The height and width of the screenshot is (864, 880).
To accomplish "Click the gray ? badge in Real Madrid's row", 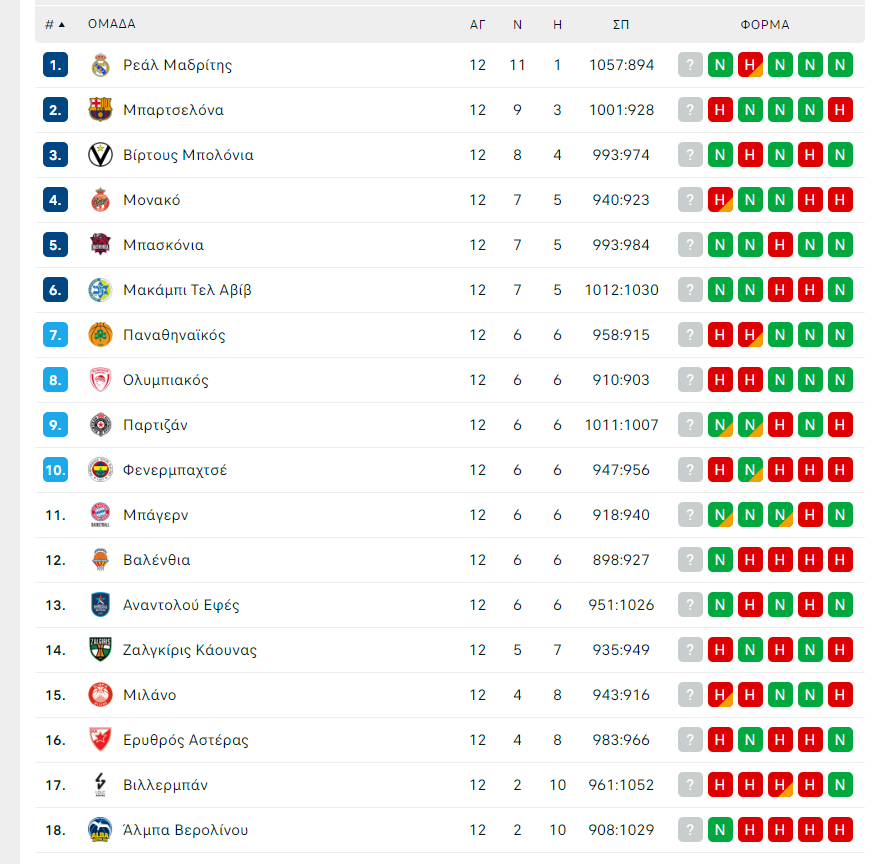I will click(690, 65).
